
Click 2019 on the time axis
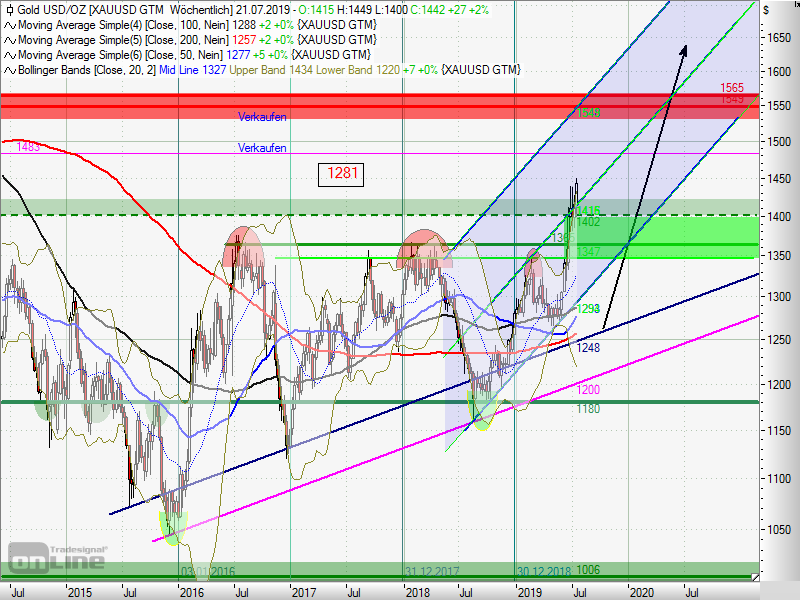(530, 593)
